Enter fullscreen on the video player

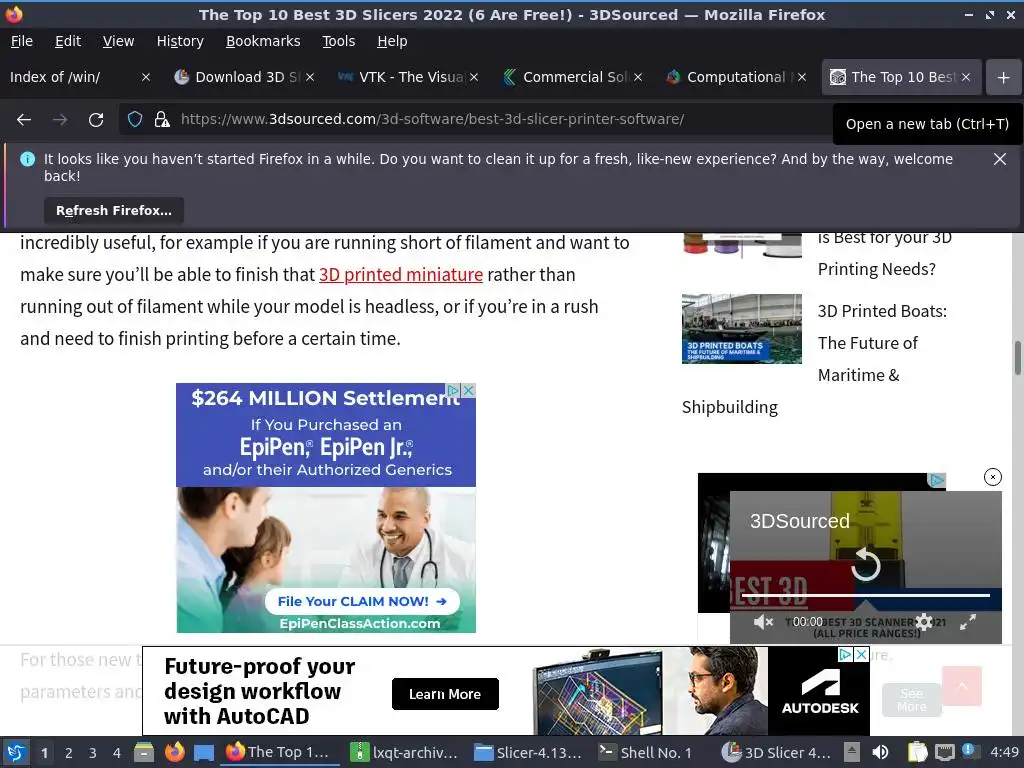[968, 622]
